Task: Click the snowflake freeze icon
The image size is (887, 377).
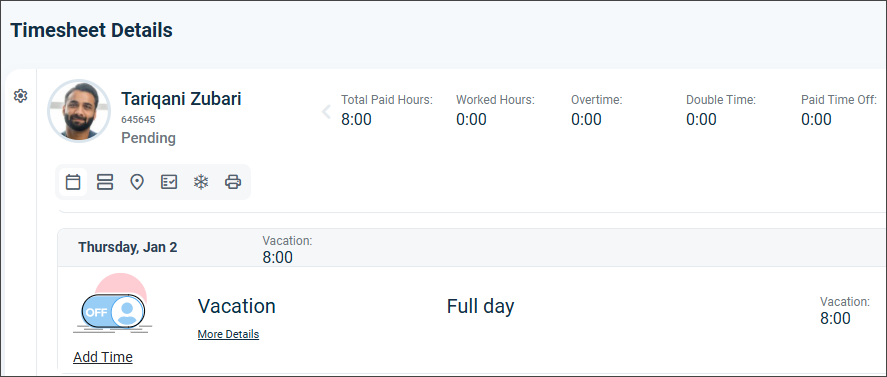Action: coord(201,182)
